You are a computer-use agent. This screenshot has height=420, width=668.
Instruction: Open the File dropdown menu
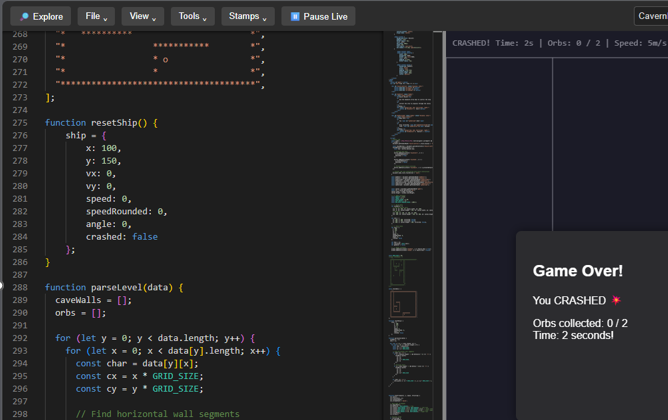[96, 16]
